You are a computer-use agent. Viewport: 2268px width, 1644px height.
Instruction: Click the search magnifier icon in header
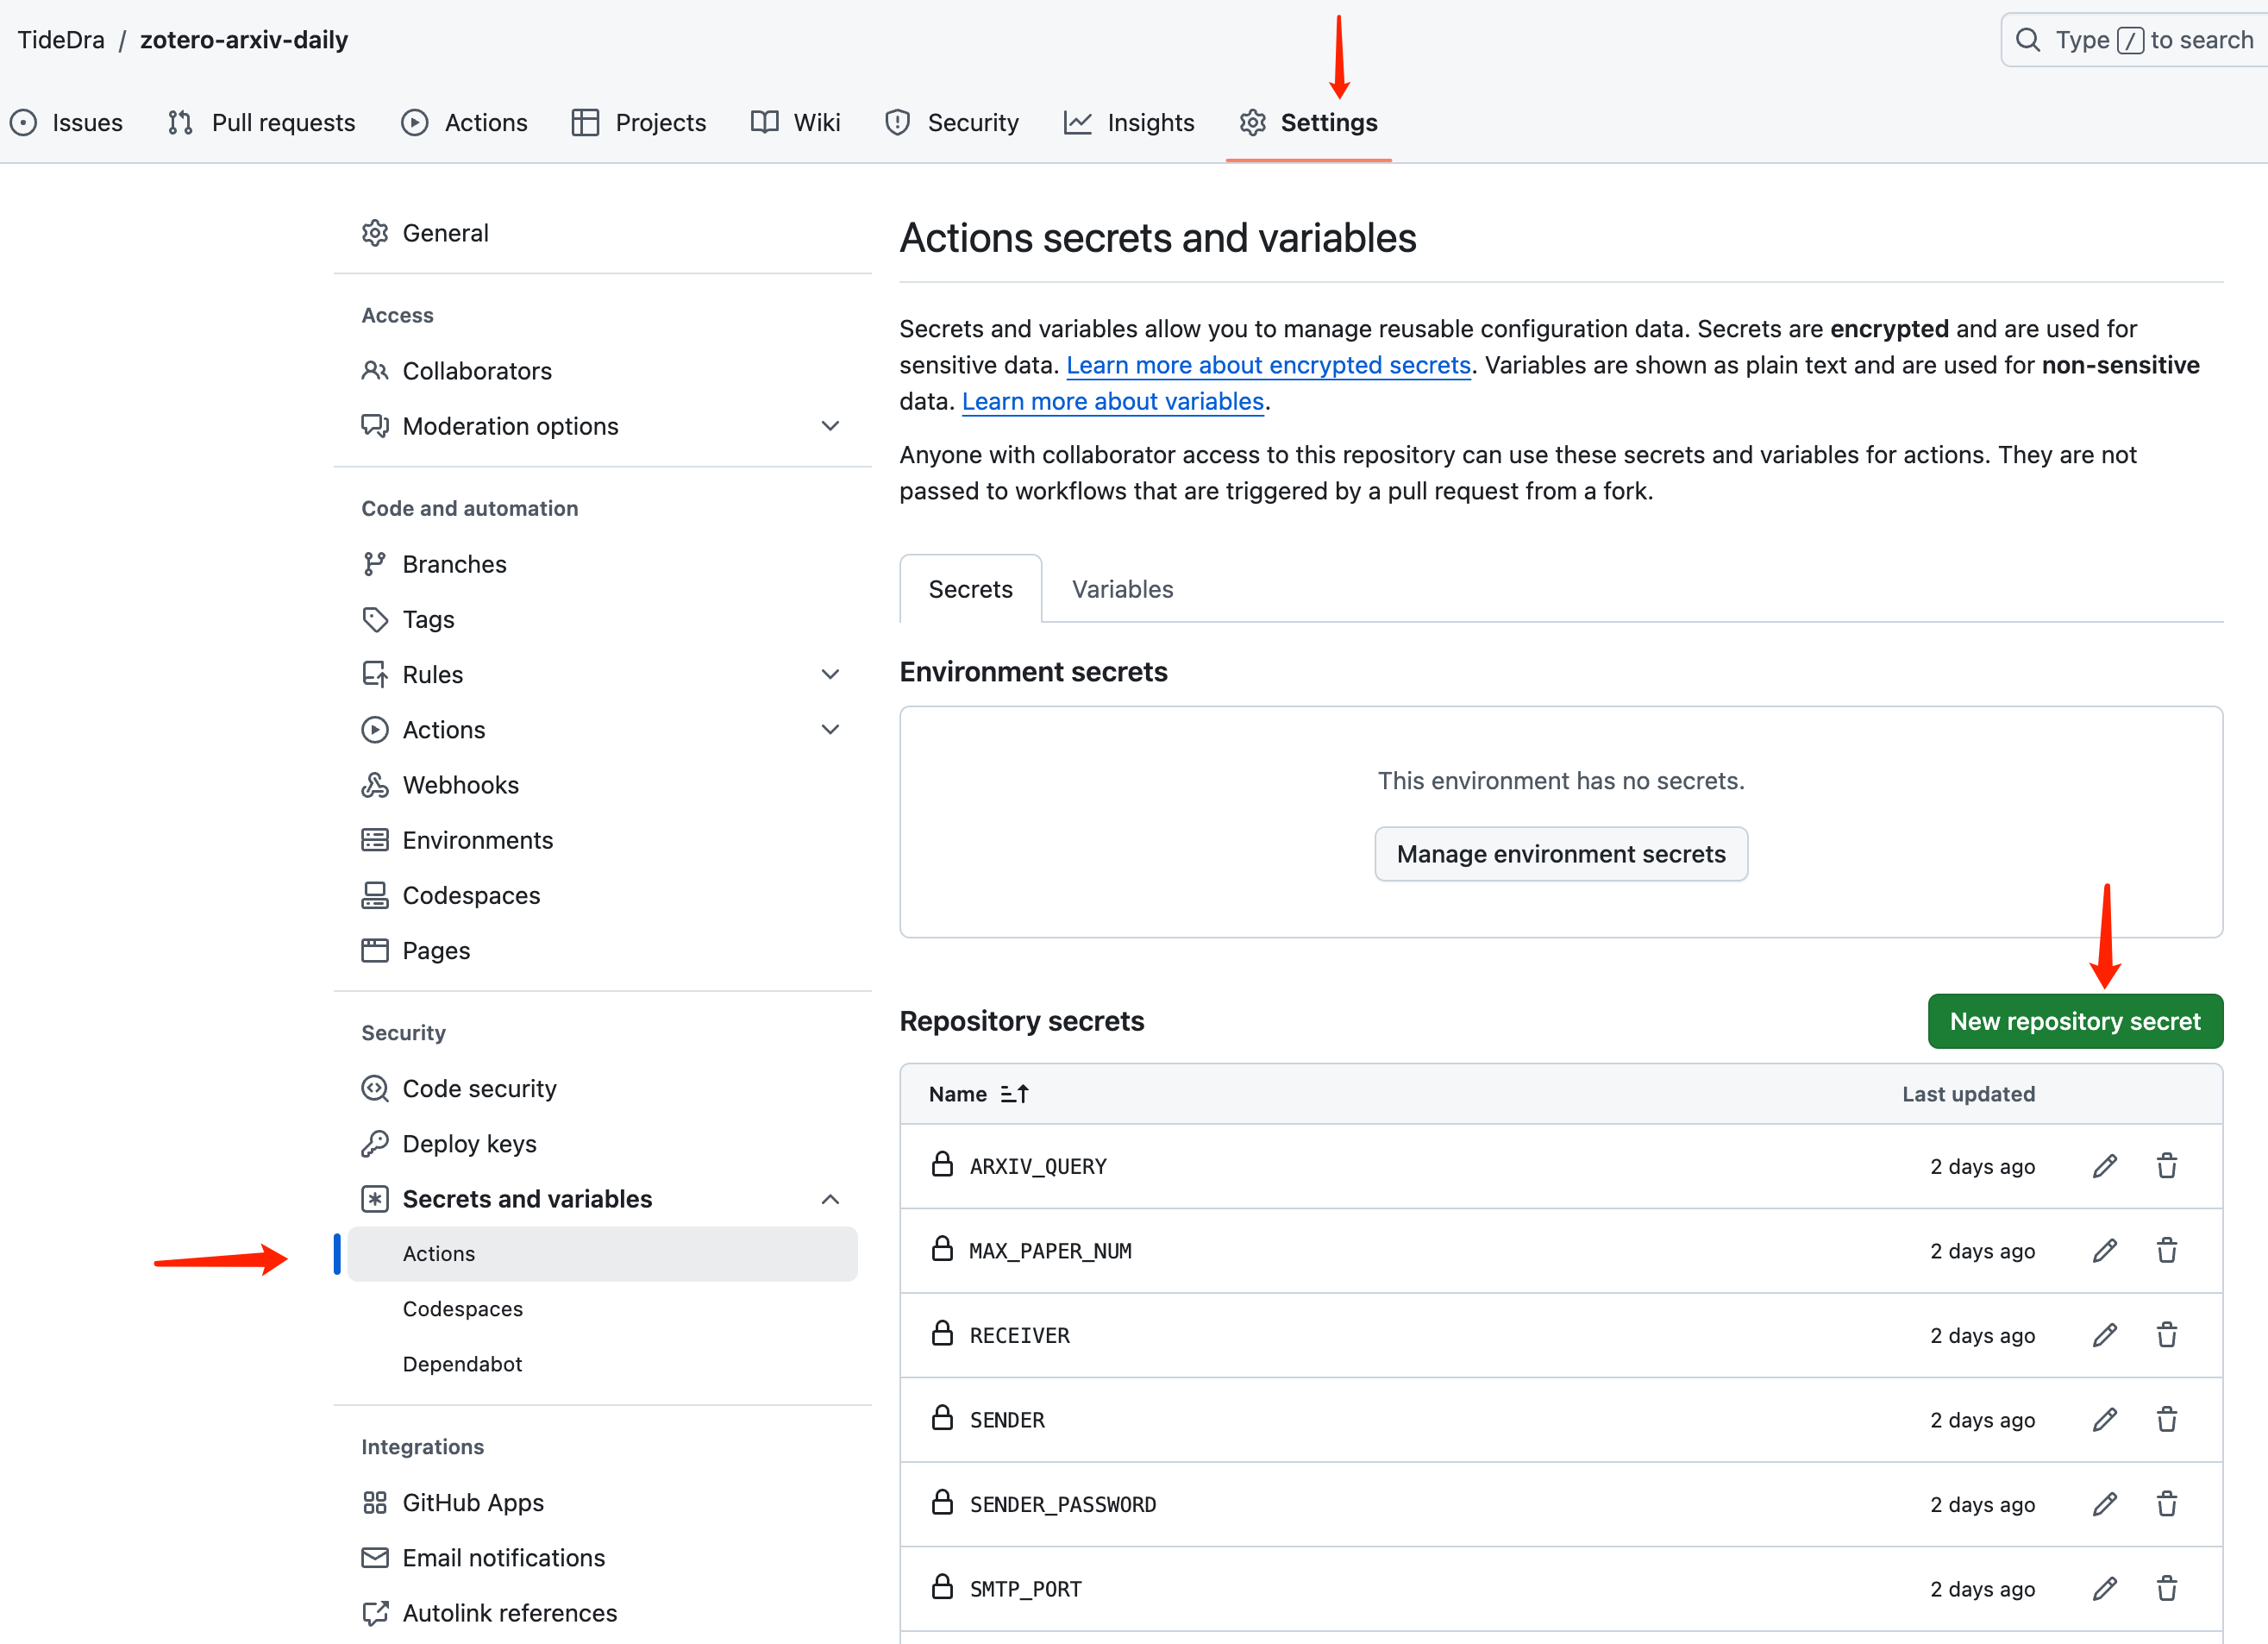[x=2027, y=40]
